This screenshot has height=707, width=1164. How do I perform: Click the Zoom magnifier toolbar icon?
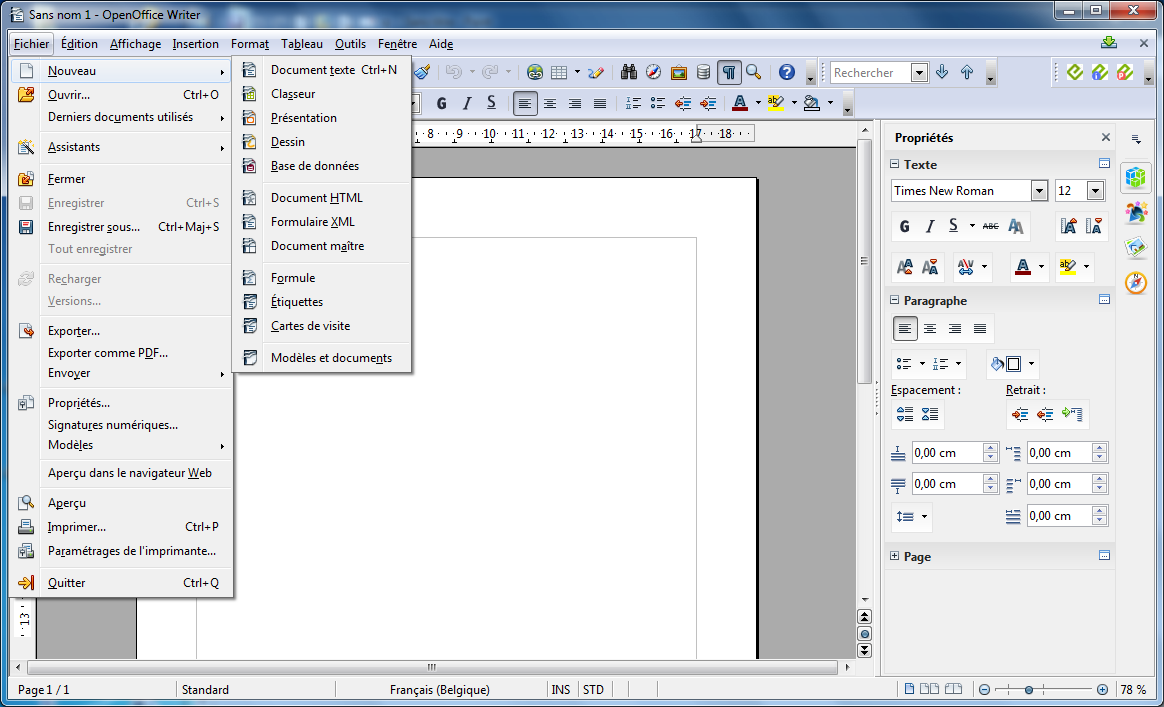pos(753,72)
